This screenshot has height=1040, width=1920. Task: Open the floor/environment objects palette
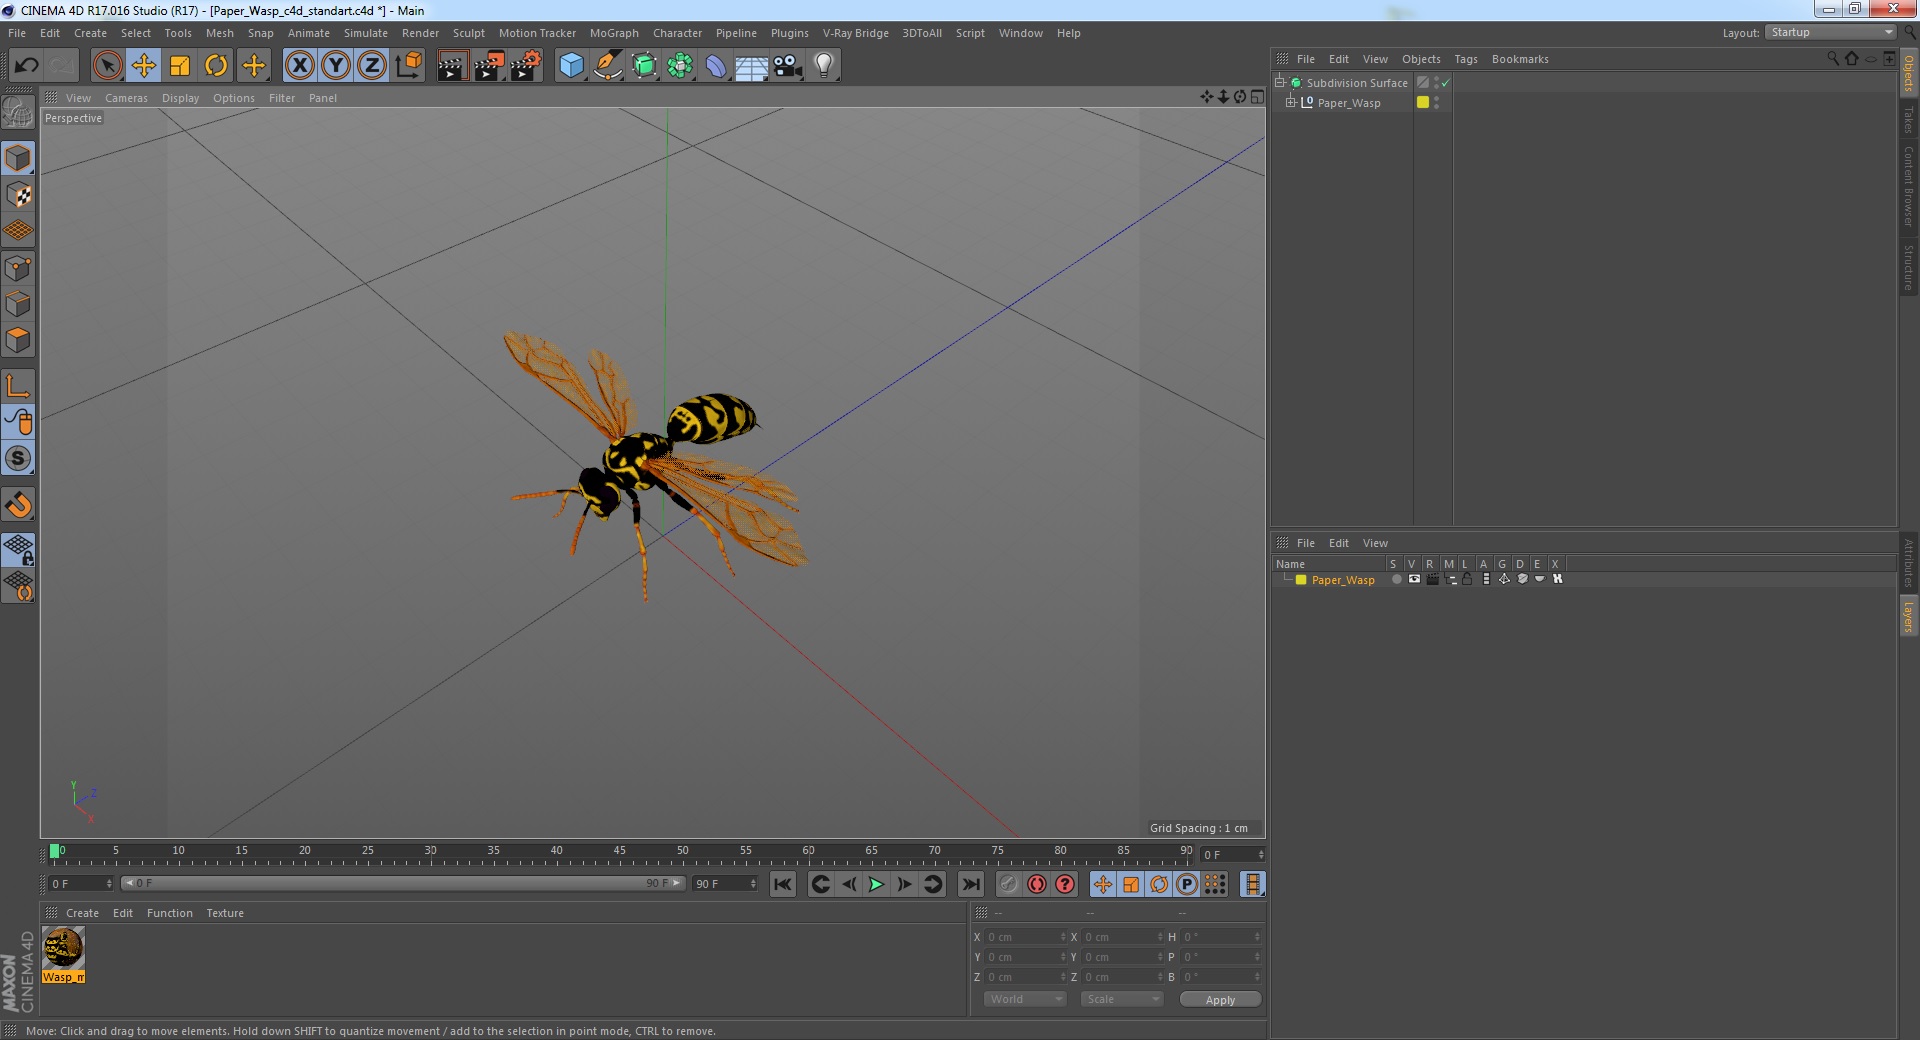751,66
